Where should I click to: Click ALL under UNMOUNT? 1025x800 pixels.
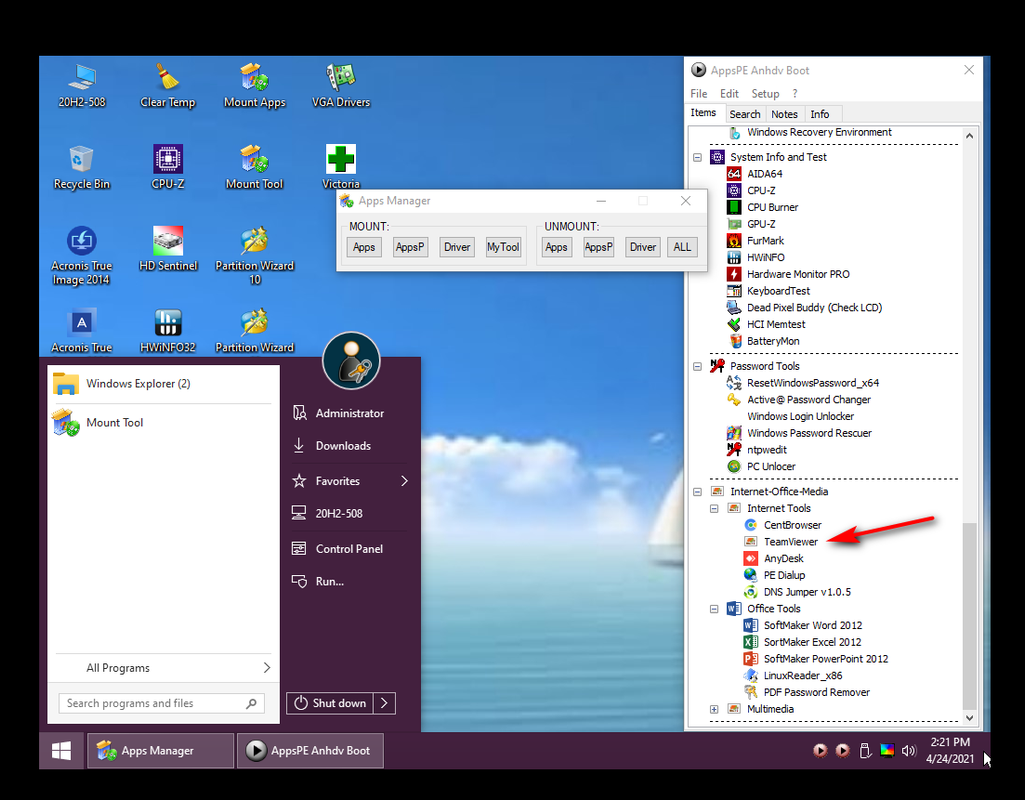click(682, 247)
